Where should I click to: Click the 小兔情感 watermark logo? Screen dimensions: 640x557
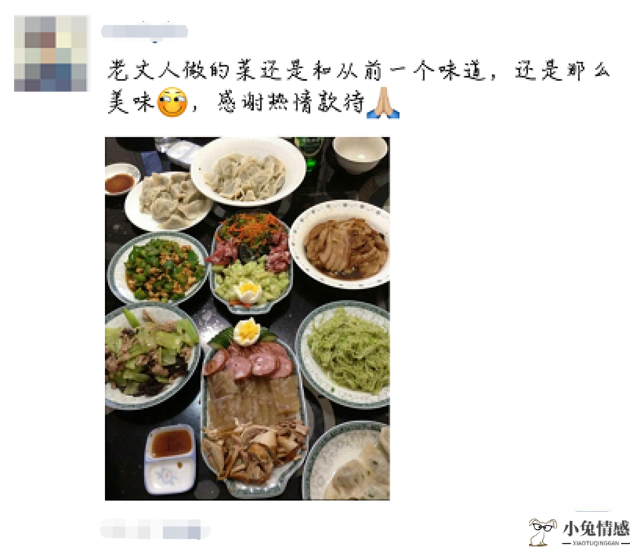click(579, 532)
